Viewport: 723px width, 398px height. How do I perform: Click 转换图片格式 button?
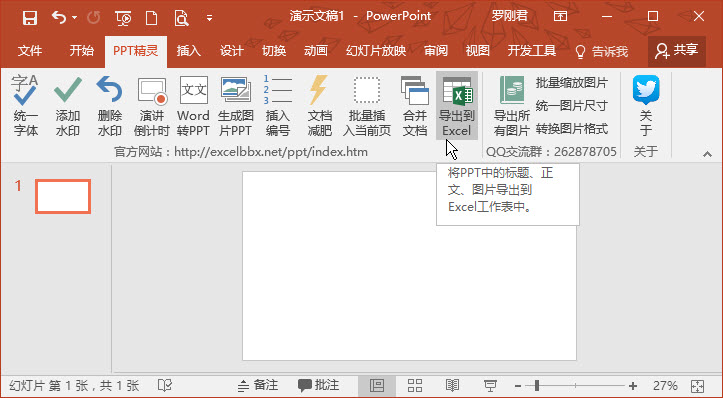(x=572, y=129)
